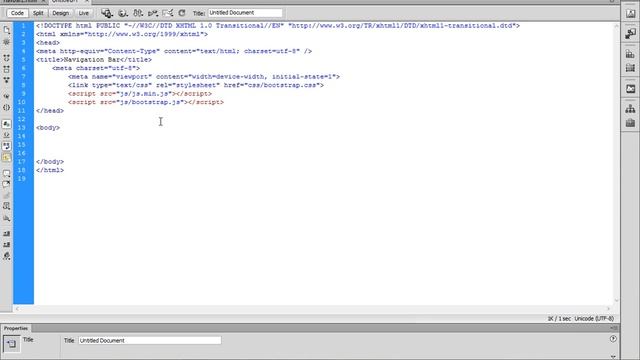Click the '<head>' opening tag line
This screenshot has width=640, height=360.
[48, 42]
